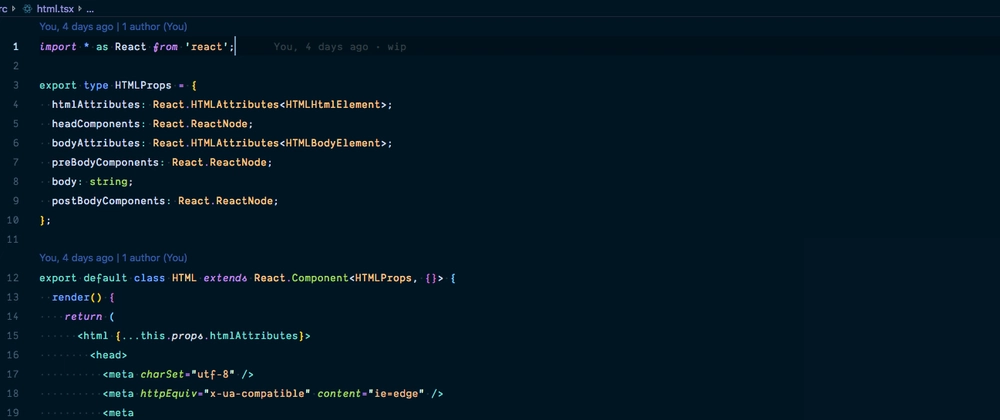The height and width of the screenshot is (420, 1000).
Task: Click the HTMLProps type name on line 3
Action: 143,85
